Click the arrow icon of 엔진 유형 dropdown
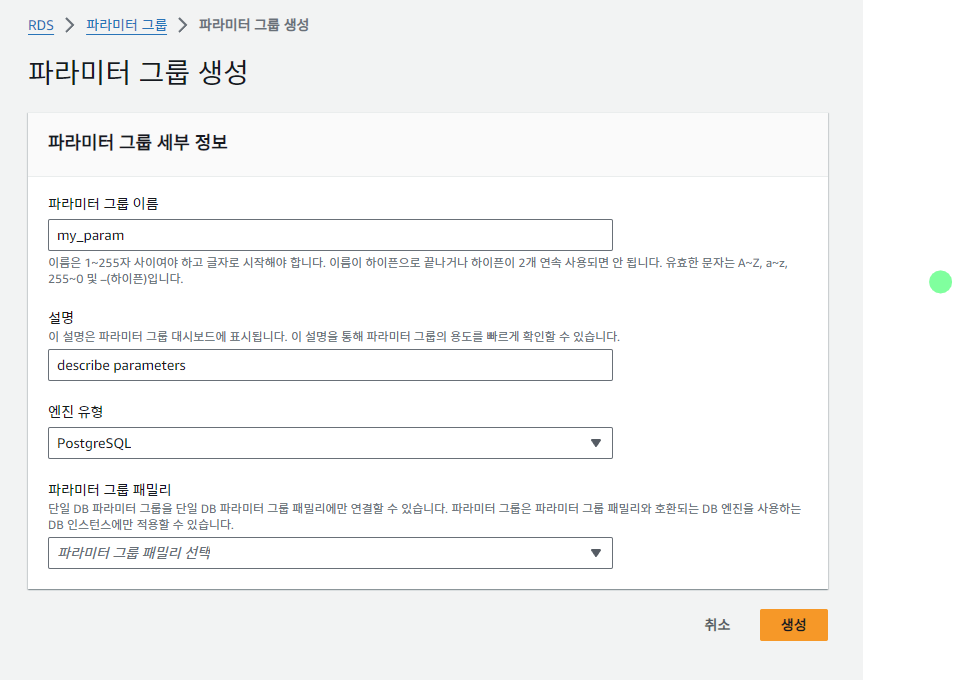Screen dimensions: 953x680 click(596, 443)
